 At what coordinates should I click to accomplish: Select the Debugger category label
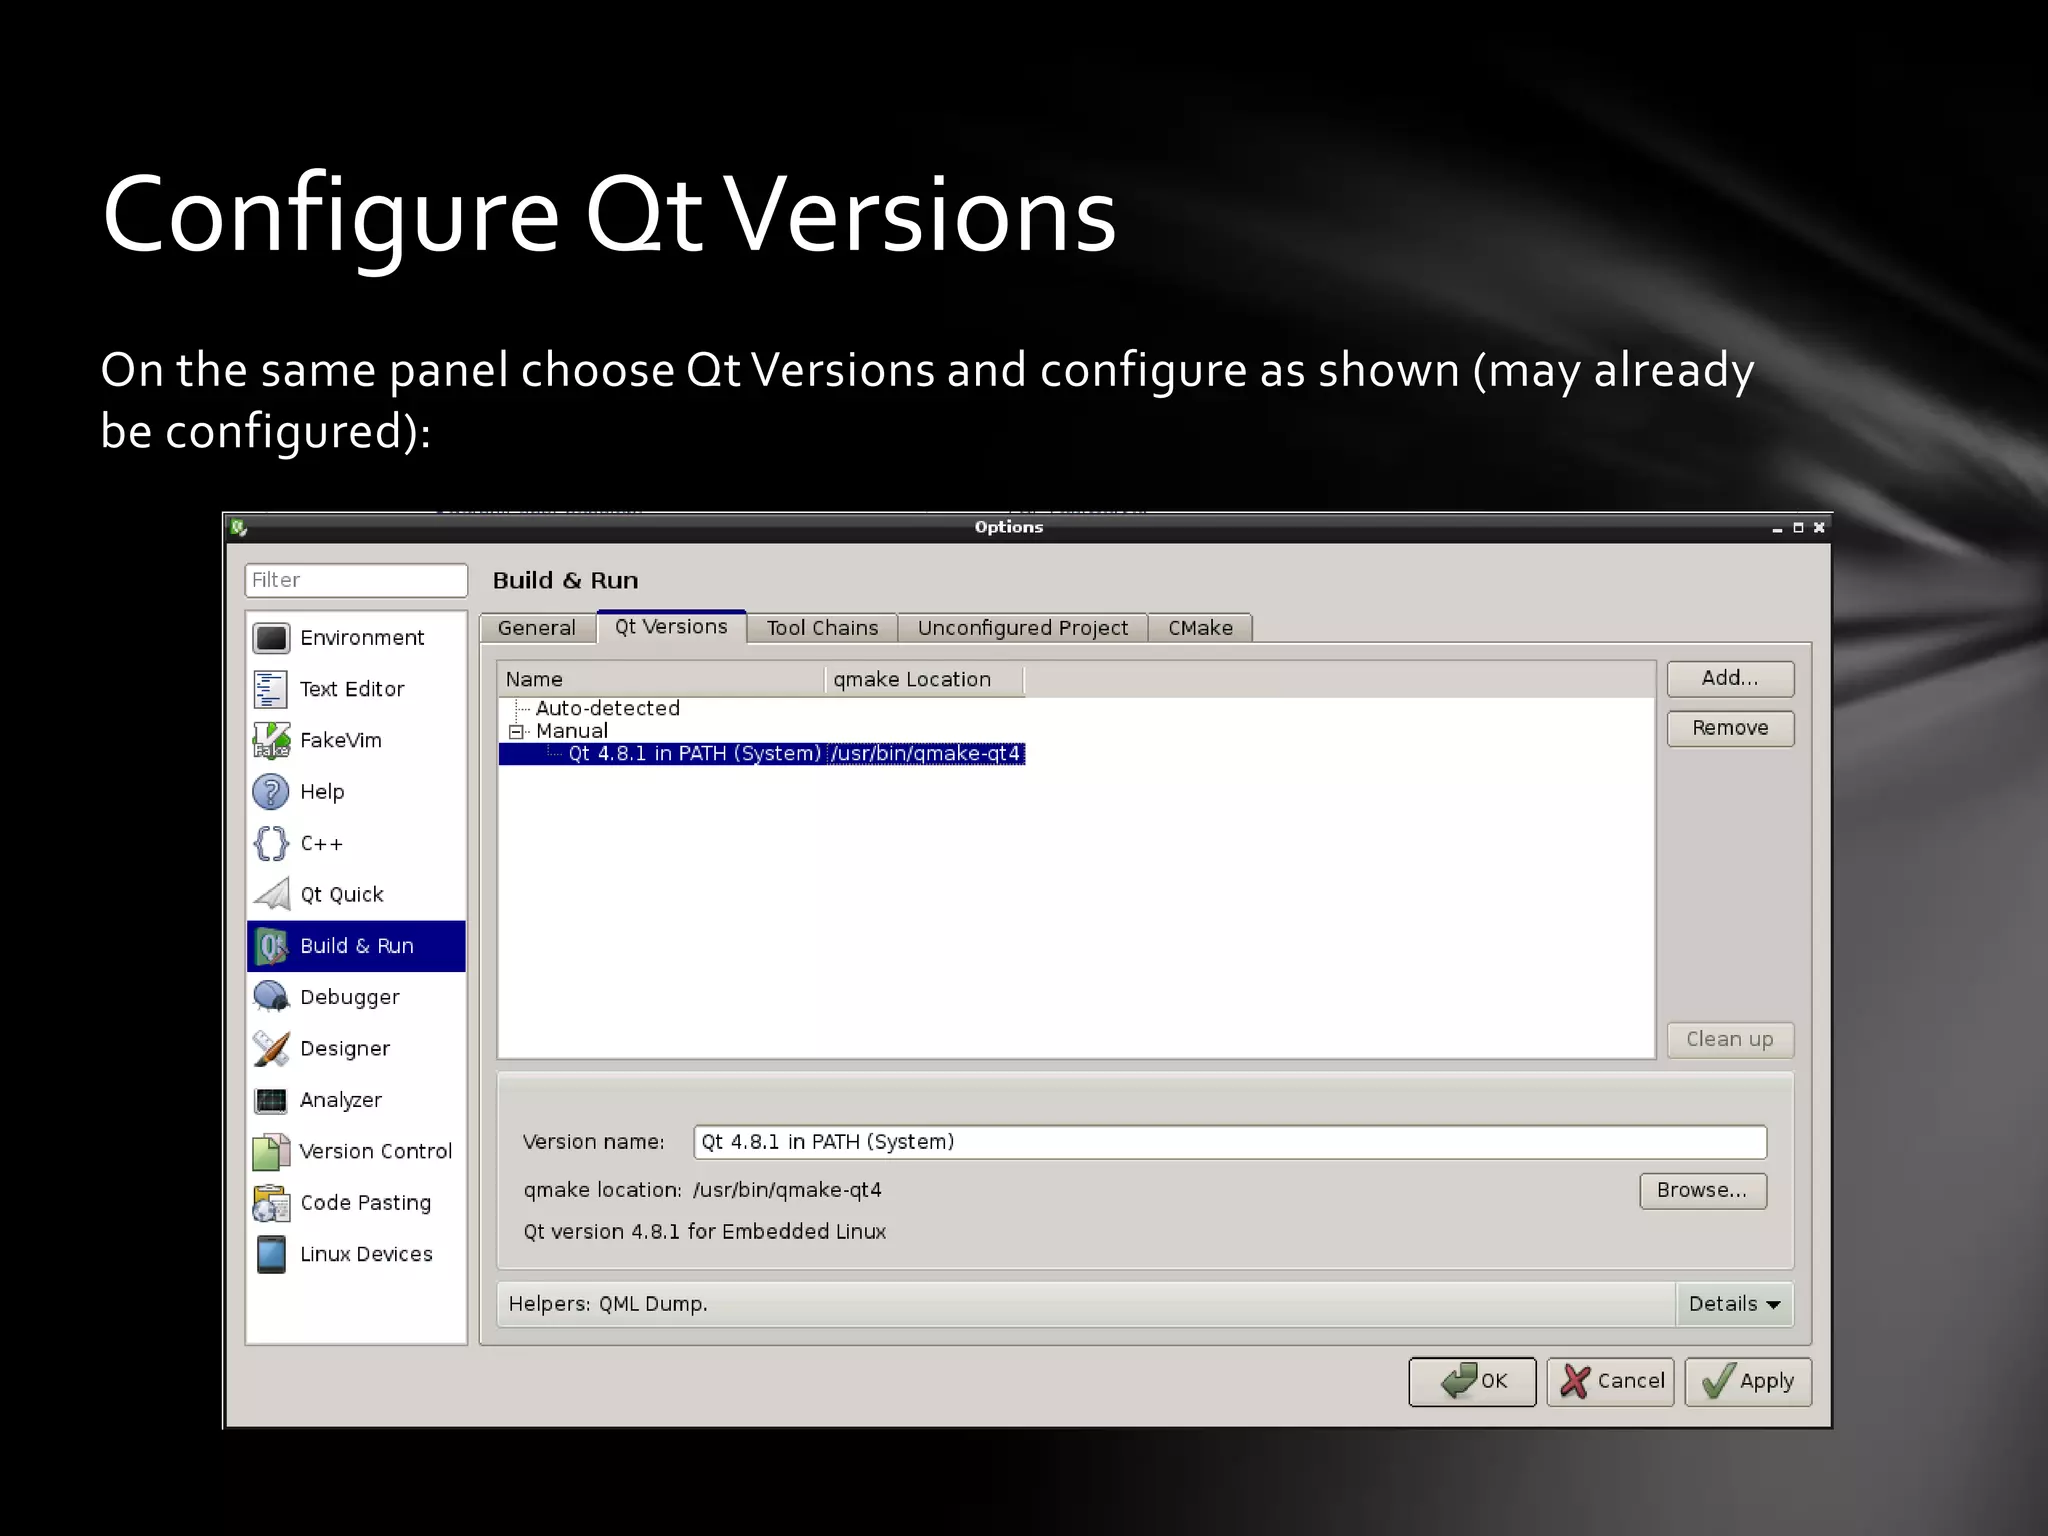tap(350, 997)
